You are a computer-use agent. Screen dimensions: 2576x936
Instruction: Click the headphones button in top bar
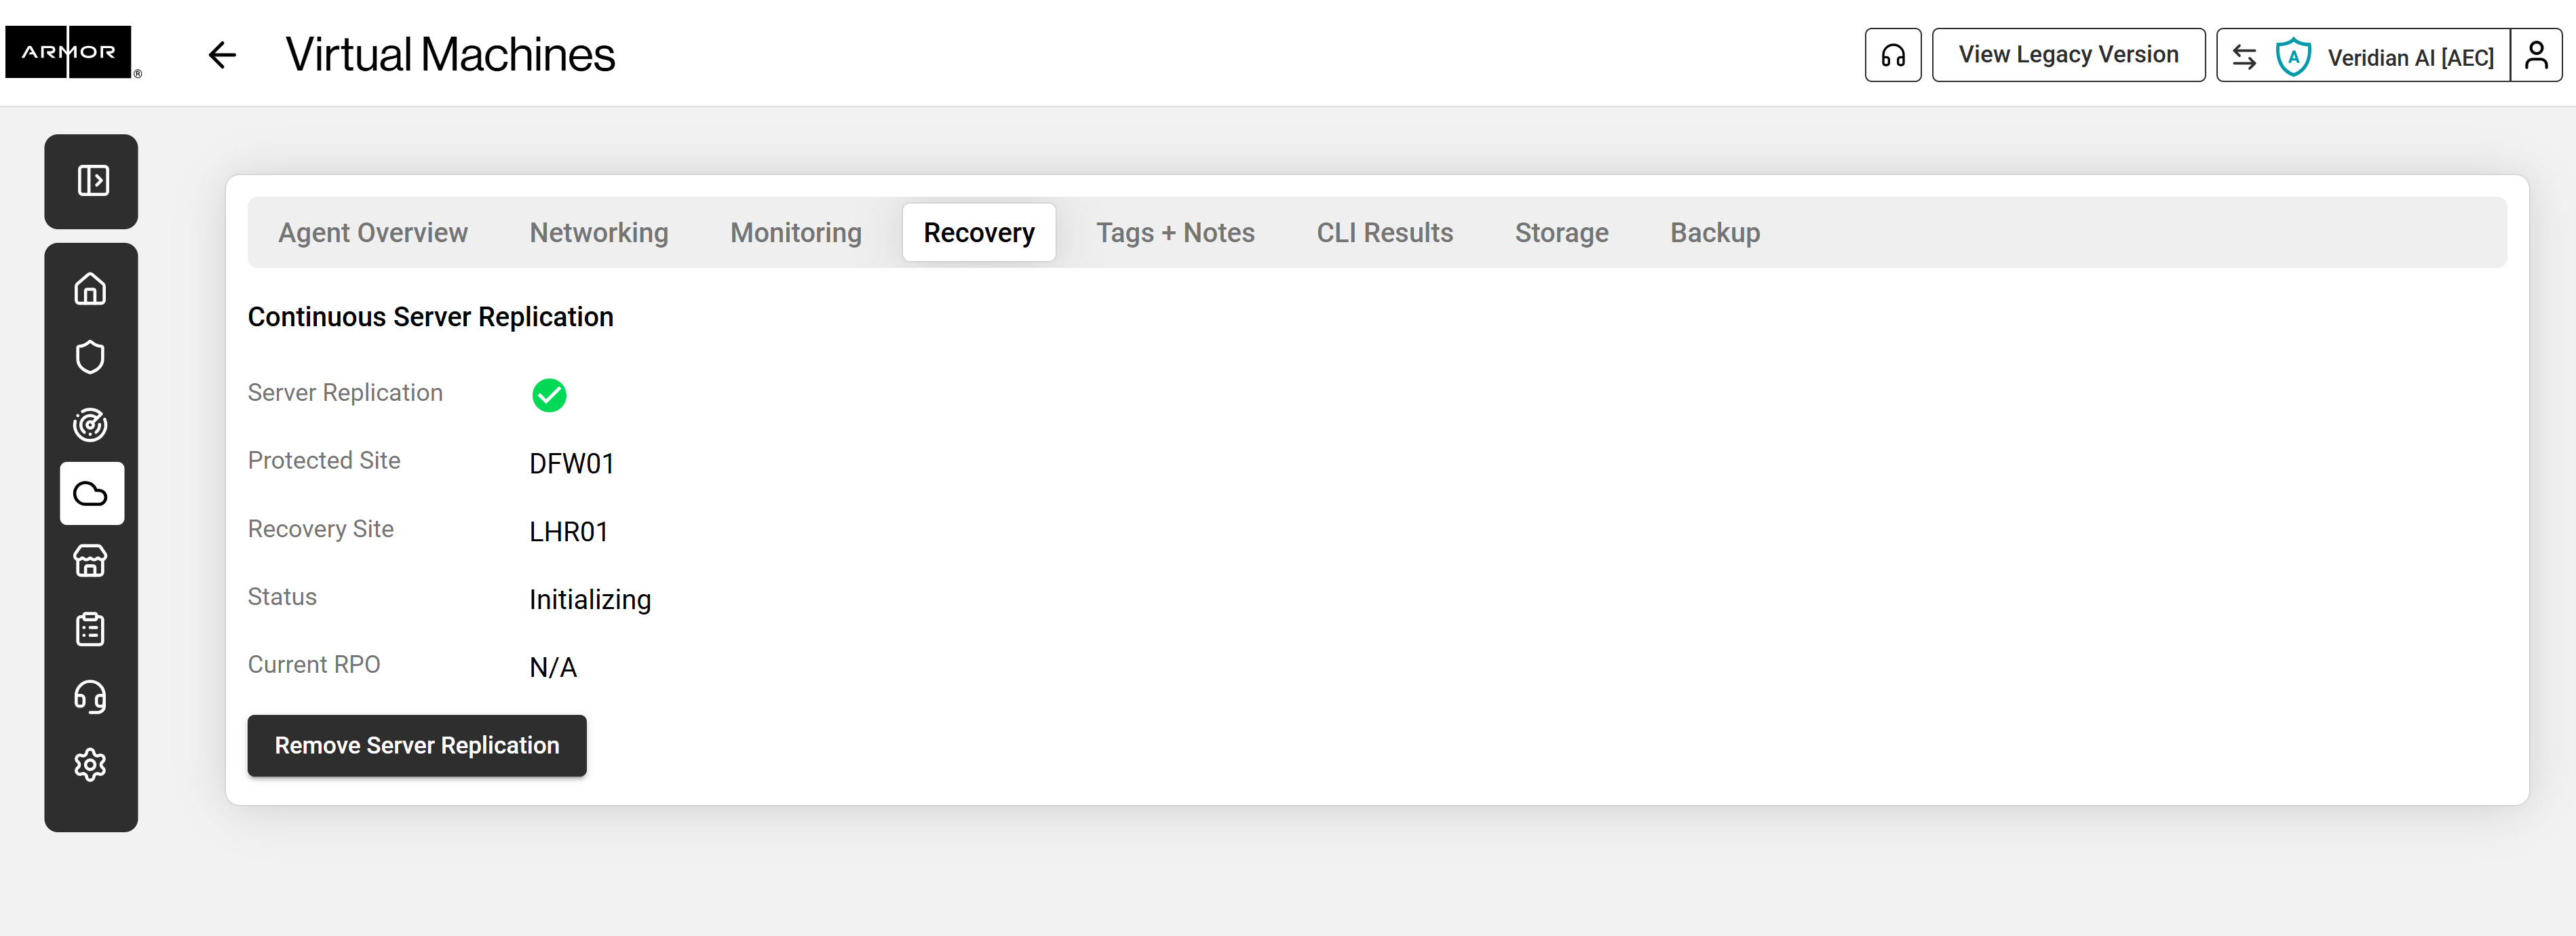point(1892,55)
